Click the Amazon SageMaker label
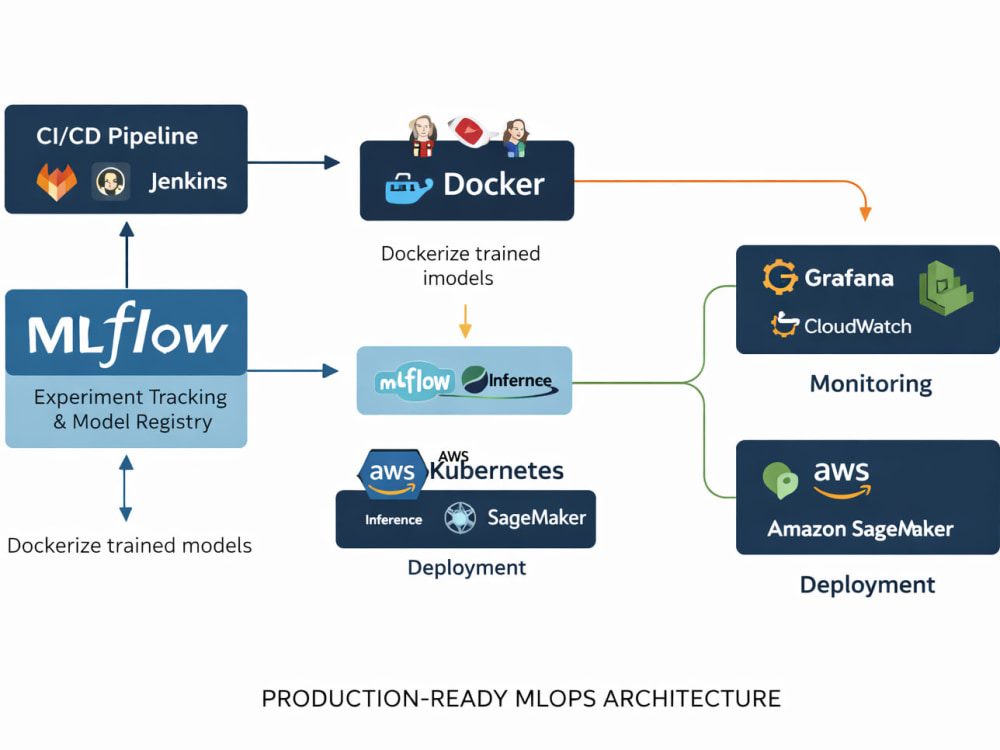 [x=860, y=529]
